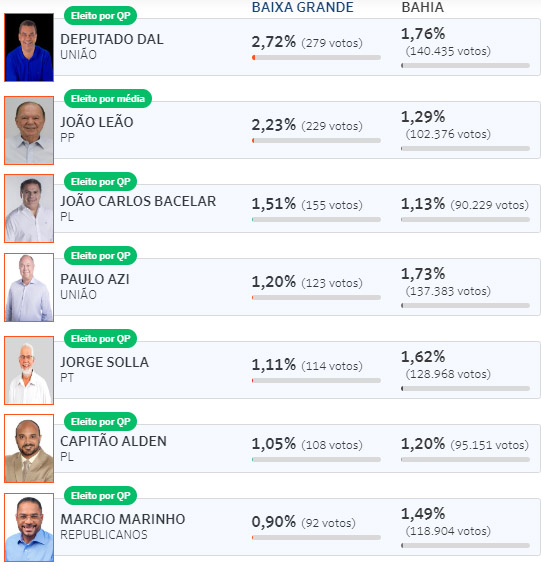Viewport: 541px width, 569px height.
Task: Open Jorge Solla's candidate photo
Action: click(29, 370)
